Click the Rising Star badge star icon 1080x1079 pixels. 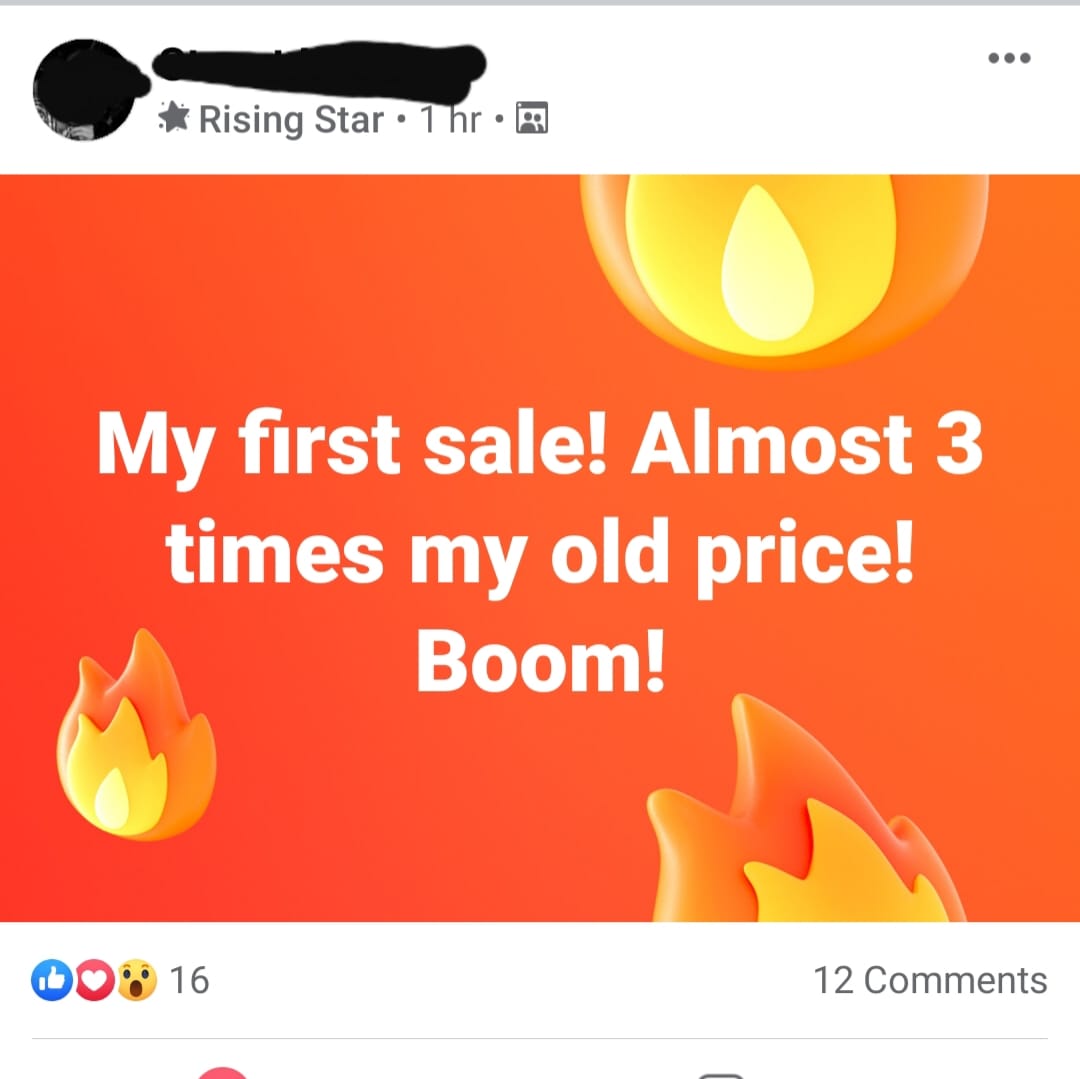173,117
